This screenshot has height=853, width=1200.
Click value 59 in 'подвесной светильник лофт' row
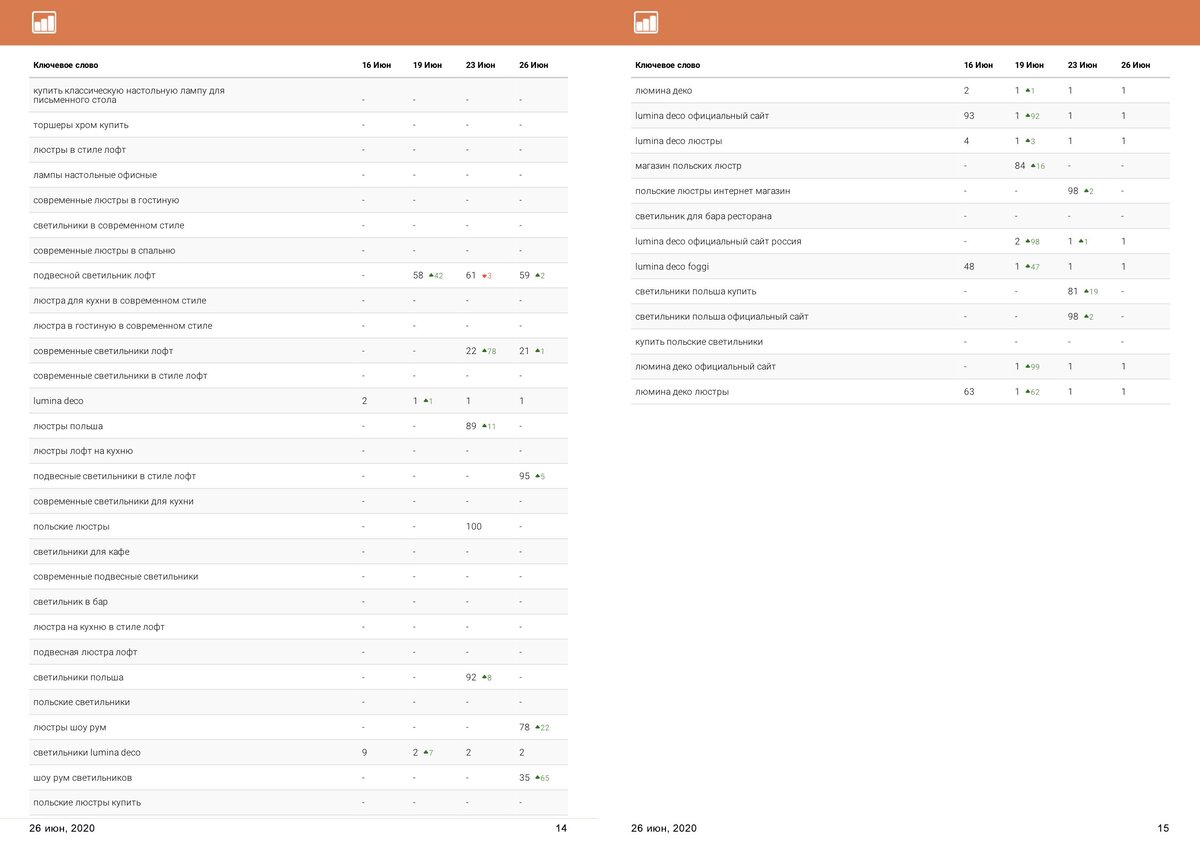(x=524, y=275)
